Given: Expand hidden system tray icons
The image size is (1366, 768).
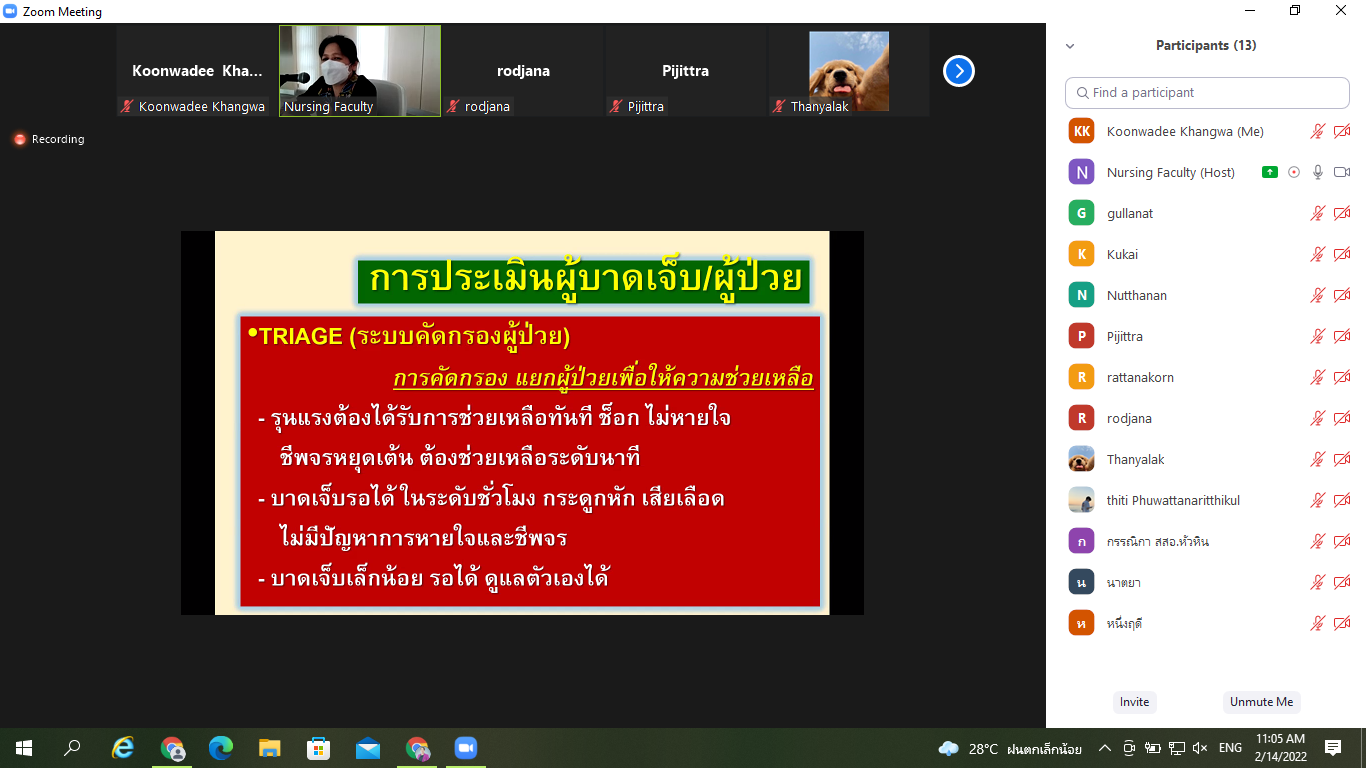Looking at the screenshot, I should (x=1105, y=748).
